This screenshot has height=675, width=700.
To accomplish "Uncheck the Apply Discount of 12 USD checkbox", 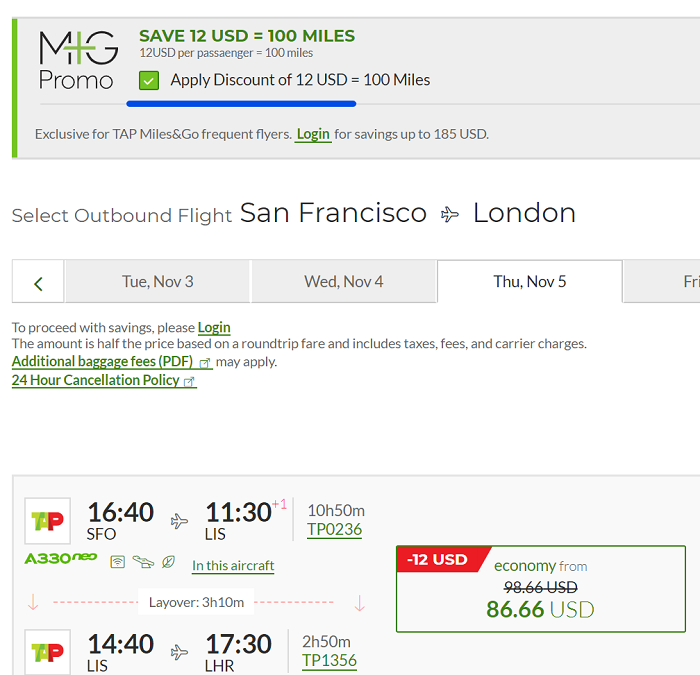I will tap(149, 81).
